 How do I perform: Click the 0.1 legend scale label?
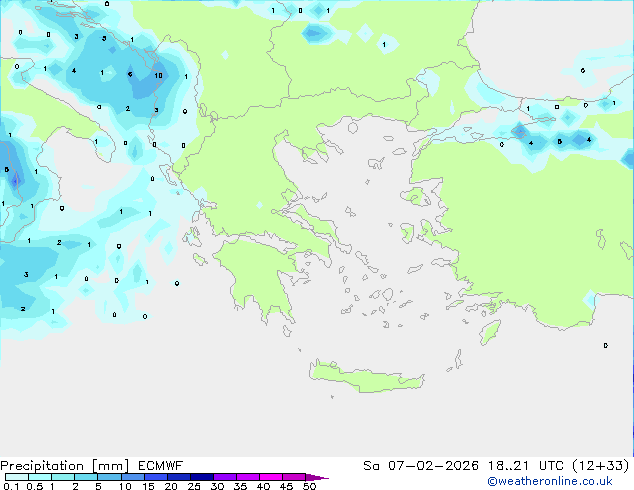click(11, 486)
